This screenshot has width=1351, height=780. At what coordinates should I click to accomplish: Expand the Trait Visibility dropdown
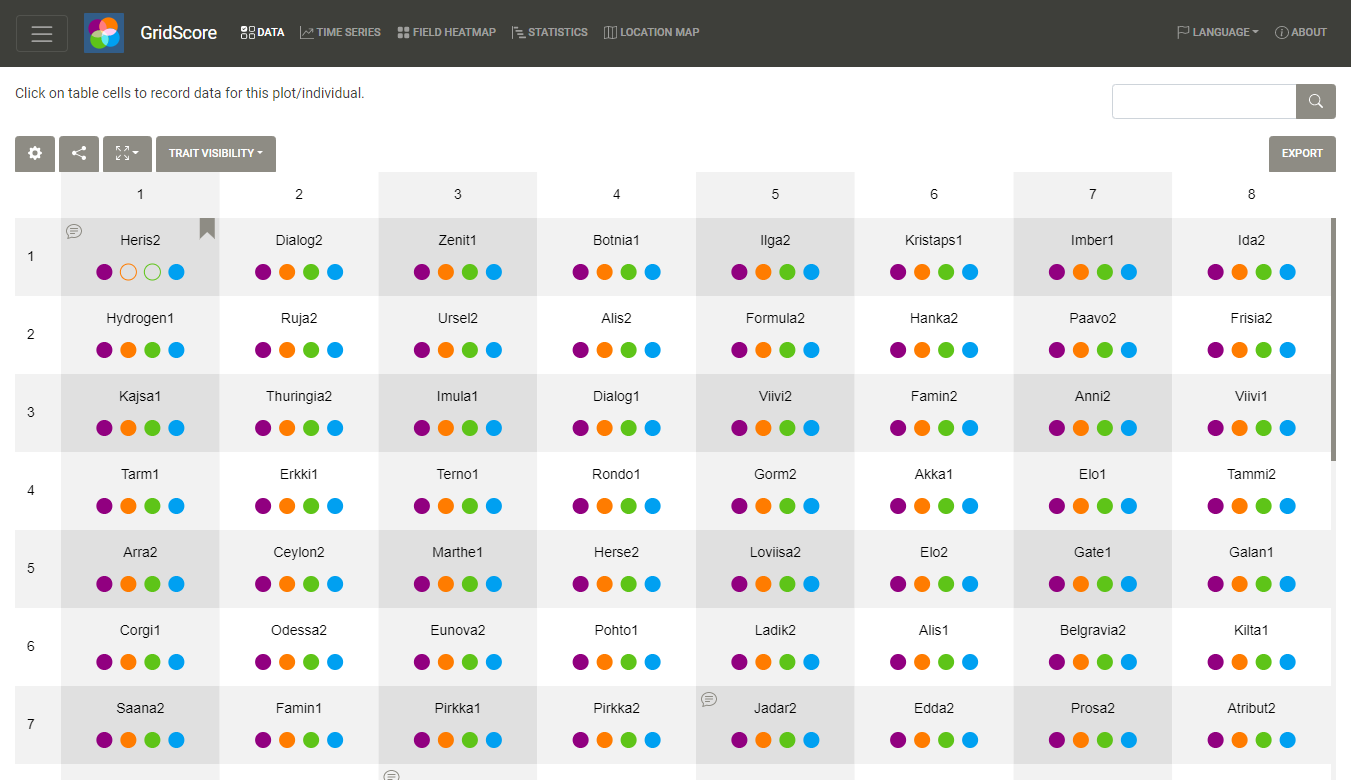click(x=216, y=154)
